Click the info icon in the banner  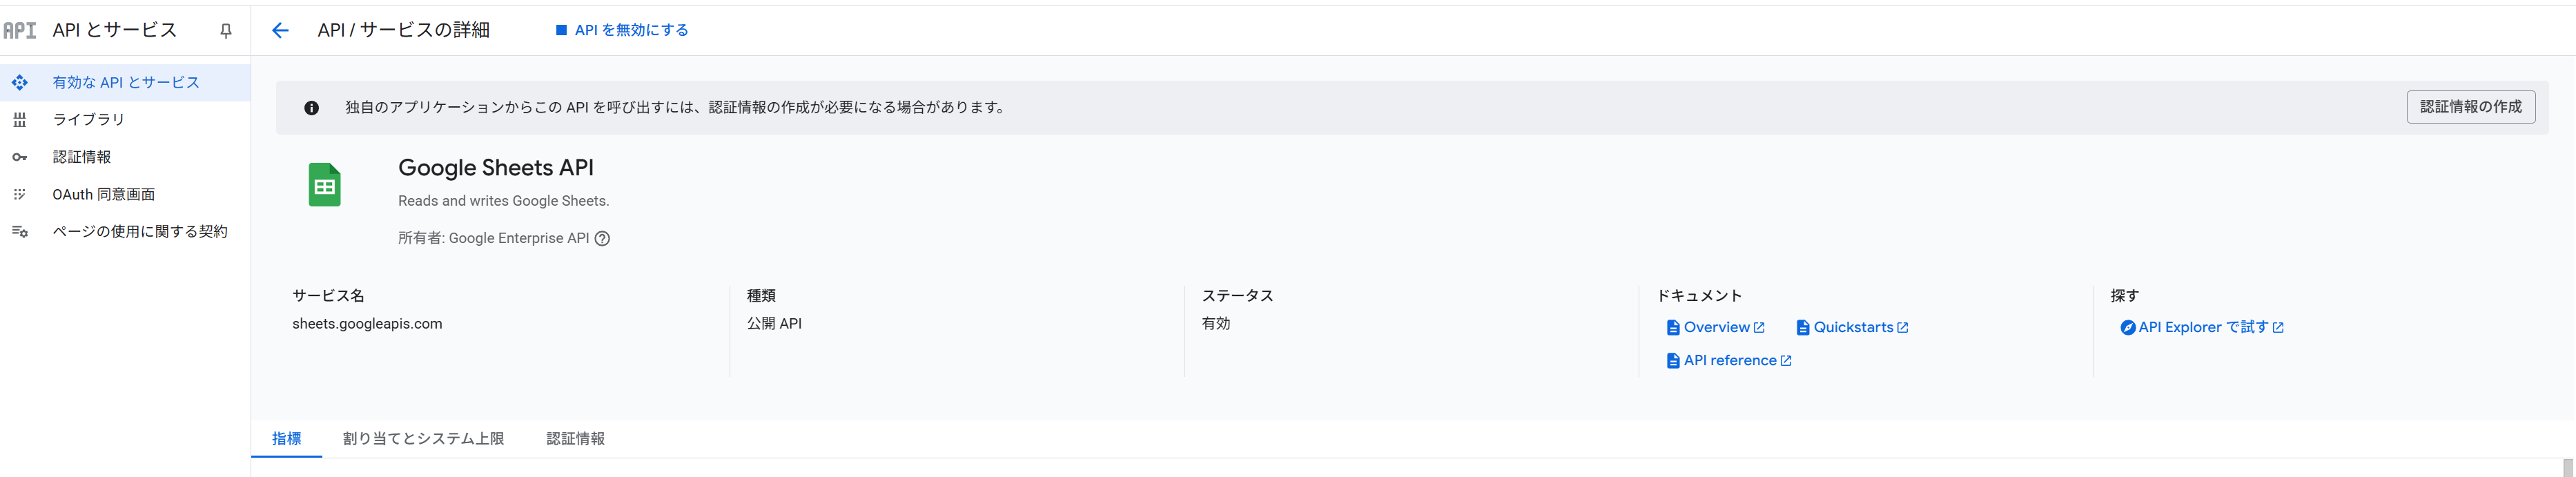tap(312, 108)
